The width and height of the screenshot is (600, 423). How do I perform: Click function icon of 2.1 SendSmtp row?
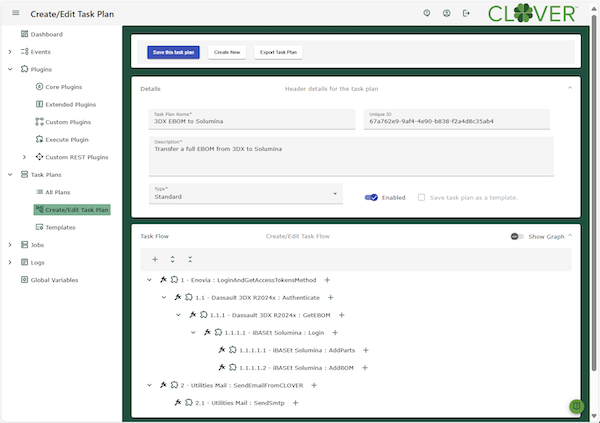coord(178,402)
